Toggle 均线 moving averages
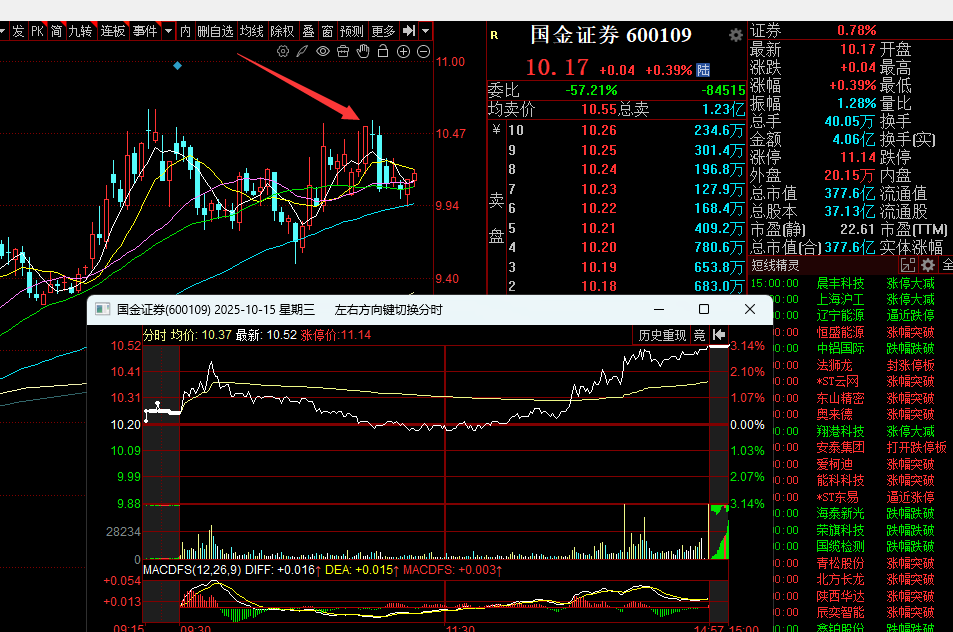Viewport: 953px width, 632px height. [252, 31]
